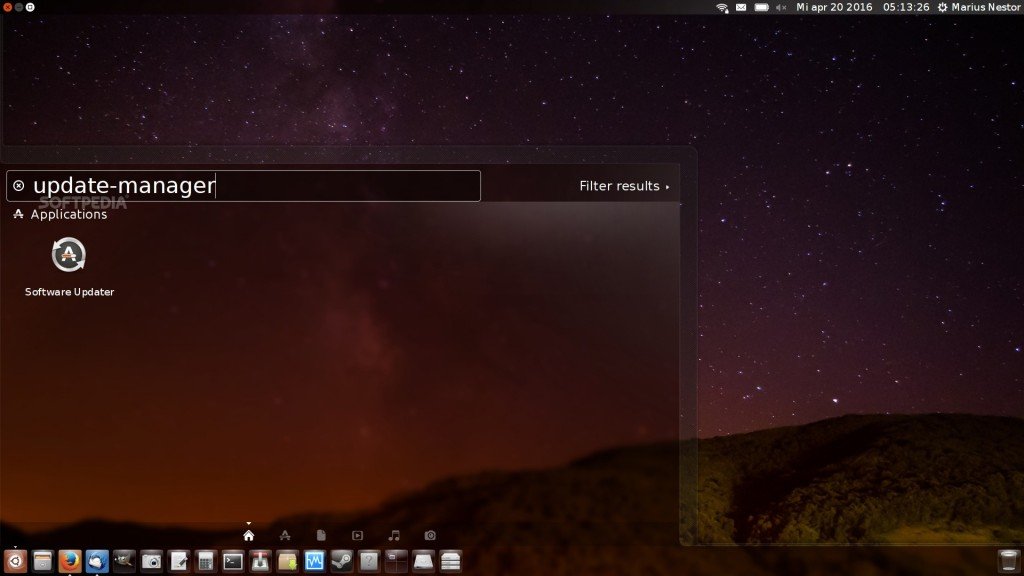Collapse the Applications results category
The width and height of the screenshot is (1024, 576).
60,215
